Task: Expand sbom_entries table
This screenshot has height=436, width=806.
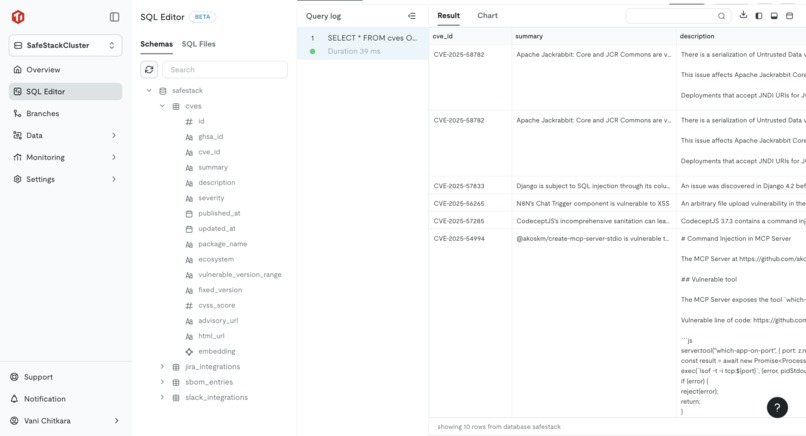Action: pos(162,382)
